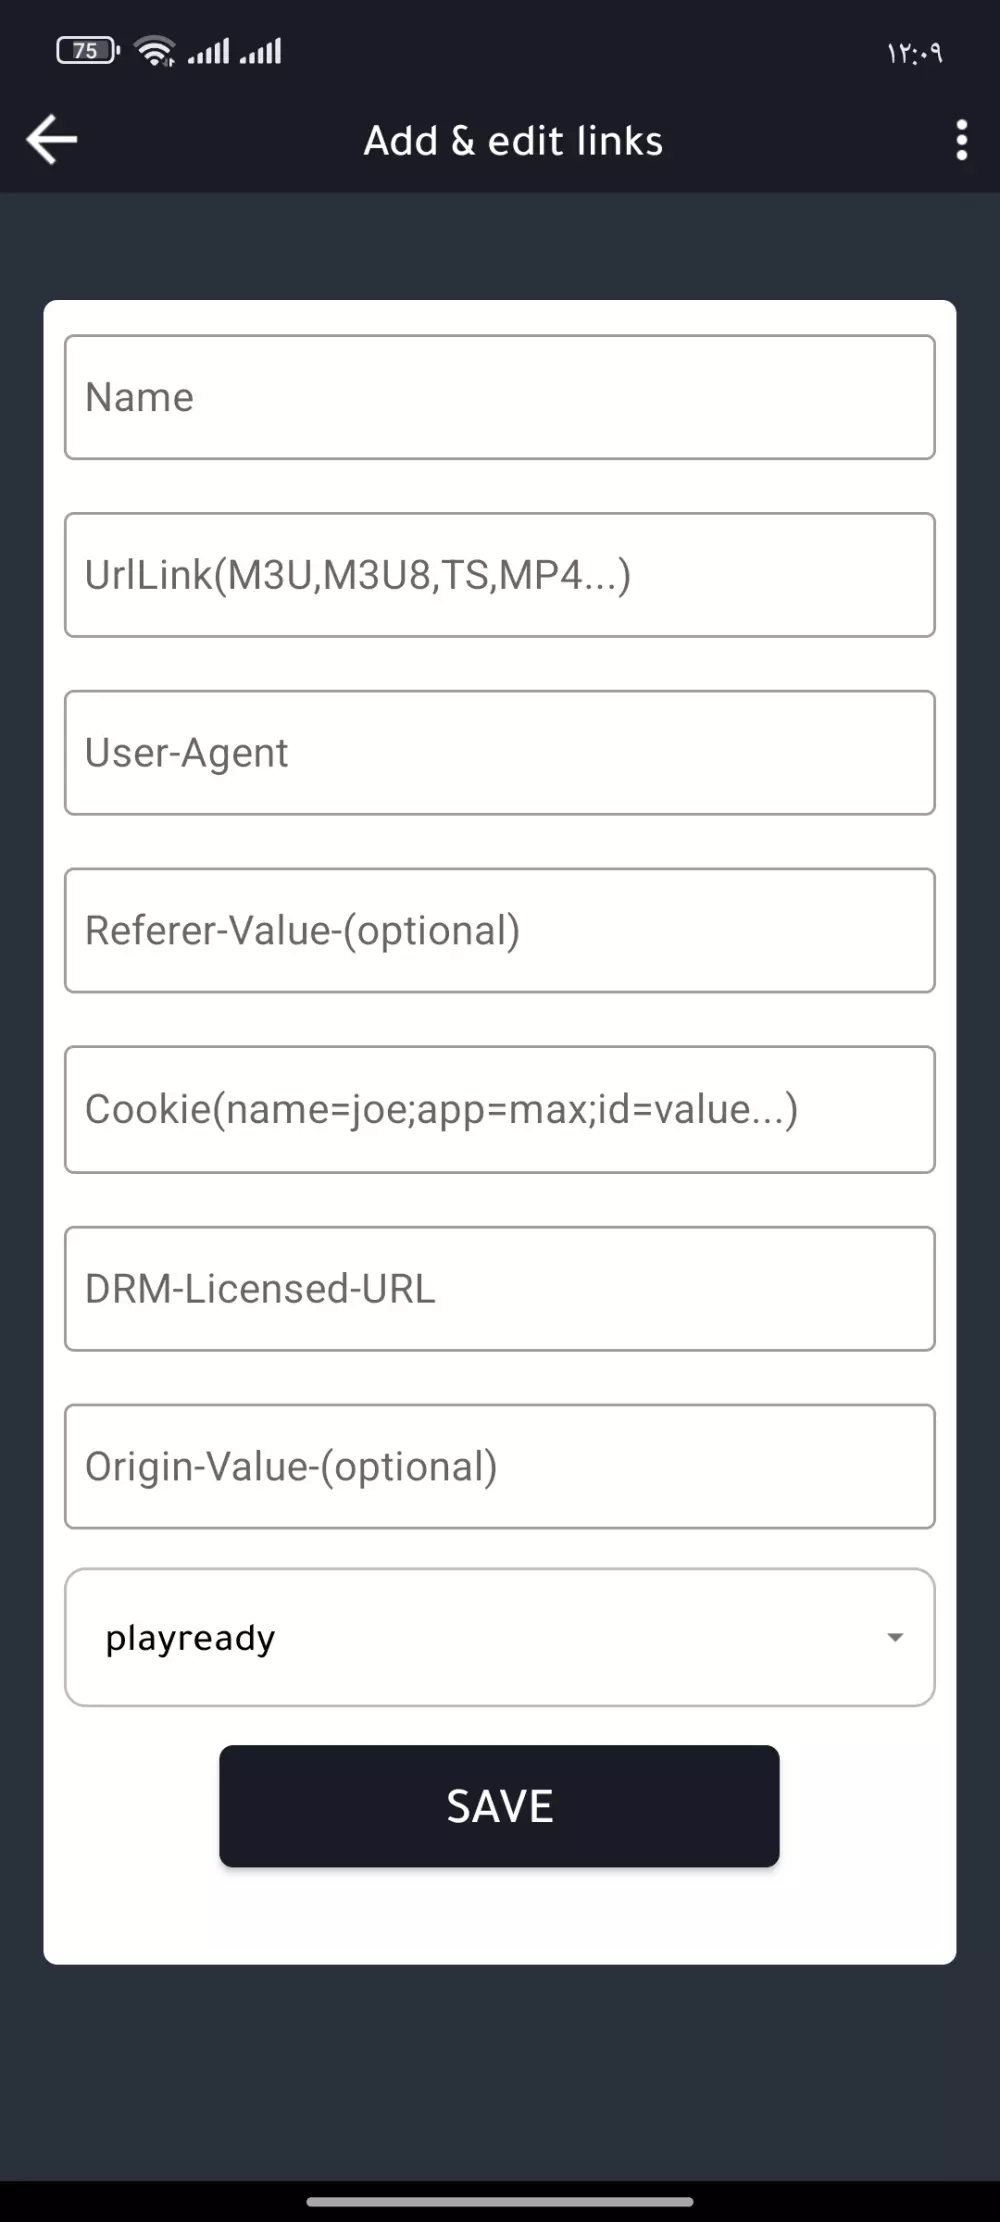Select the User-Agent text field
Image resolution: width=1000 pixels, height=2222 pixels.
pyautogui.click(x=500, y=753)
